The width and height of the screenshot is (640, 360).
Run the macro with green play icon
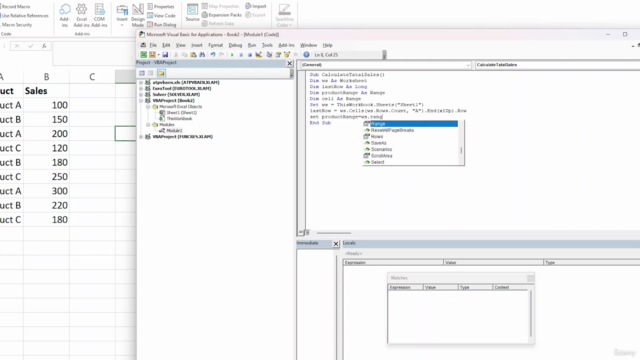tap(232, 55)
